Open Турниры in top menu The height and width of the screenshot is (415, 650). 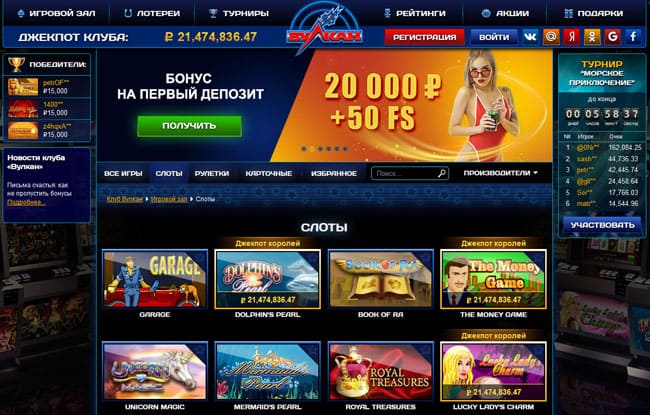239,13
